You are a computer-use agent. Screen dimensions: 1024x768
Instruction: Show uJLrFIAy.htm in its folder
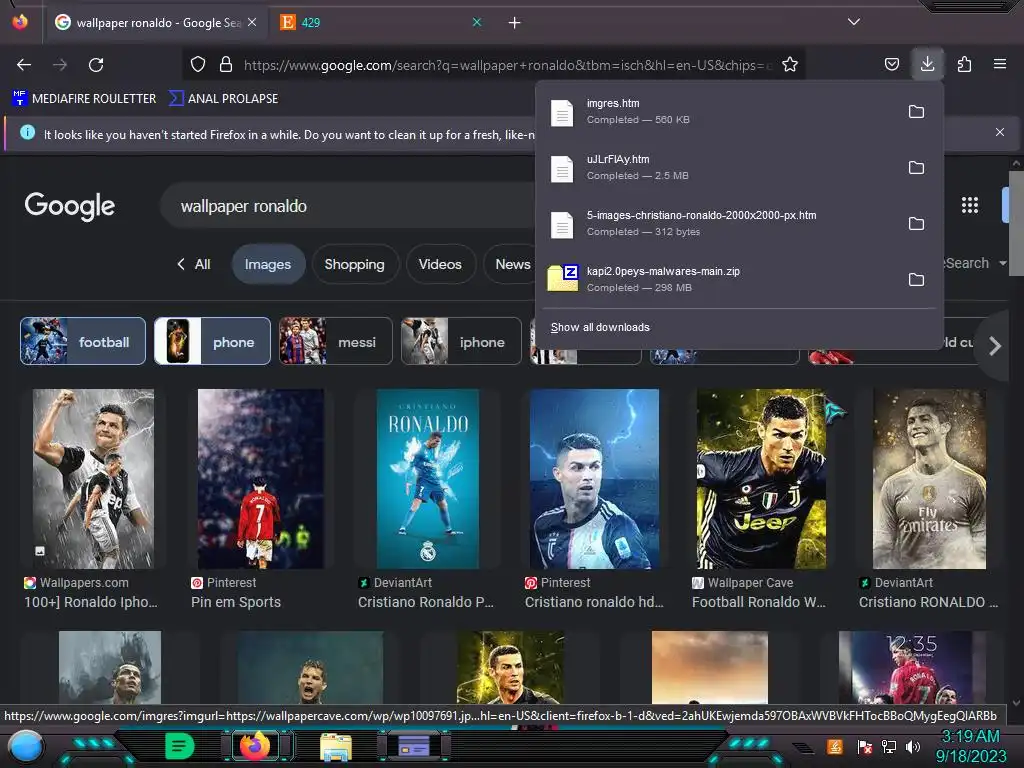(916, 168)
